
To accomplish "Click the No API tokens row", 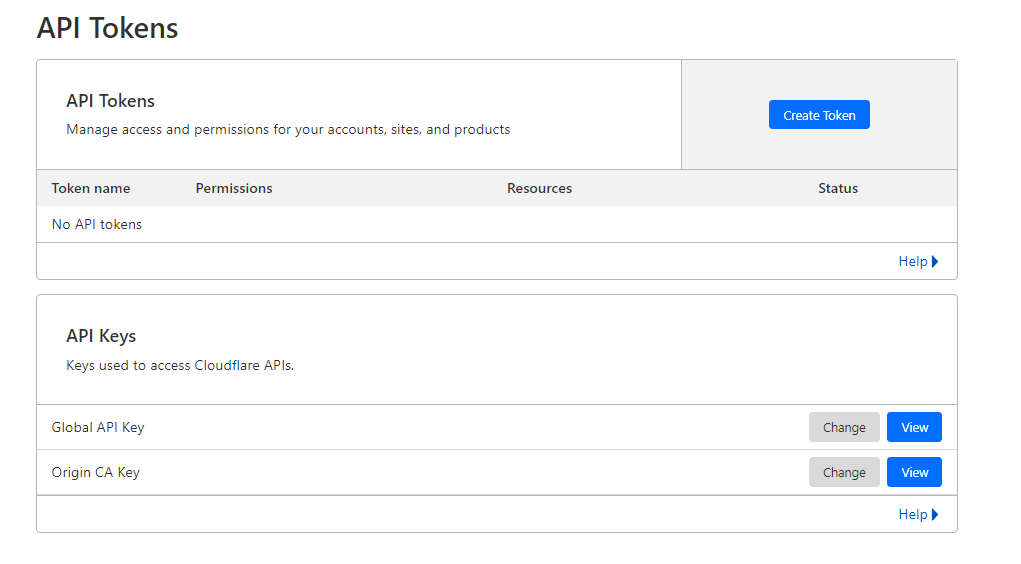I will click(497, 224).
